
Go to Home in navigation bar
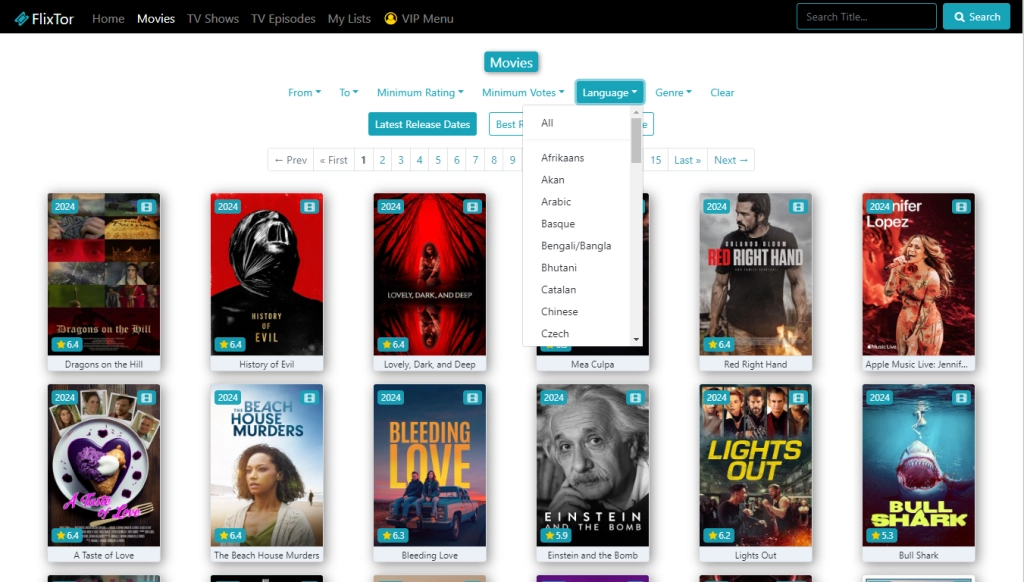(108, 18)
